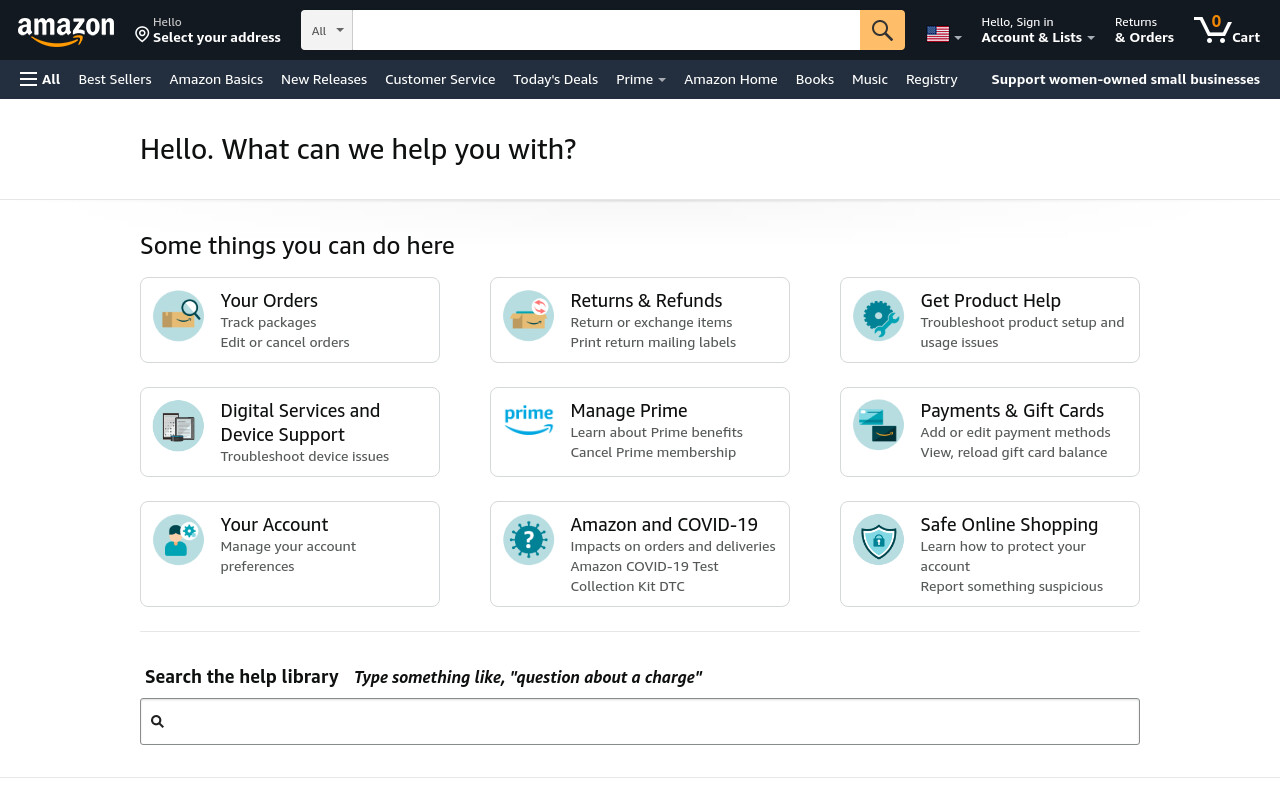The width and height of the screenshot is (1280, 800).
Task: Expand the Account & Lists dropdown
Action: (x=1038, y=30)
